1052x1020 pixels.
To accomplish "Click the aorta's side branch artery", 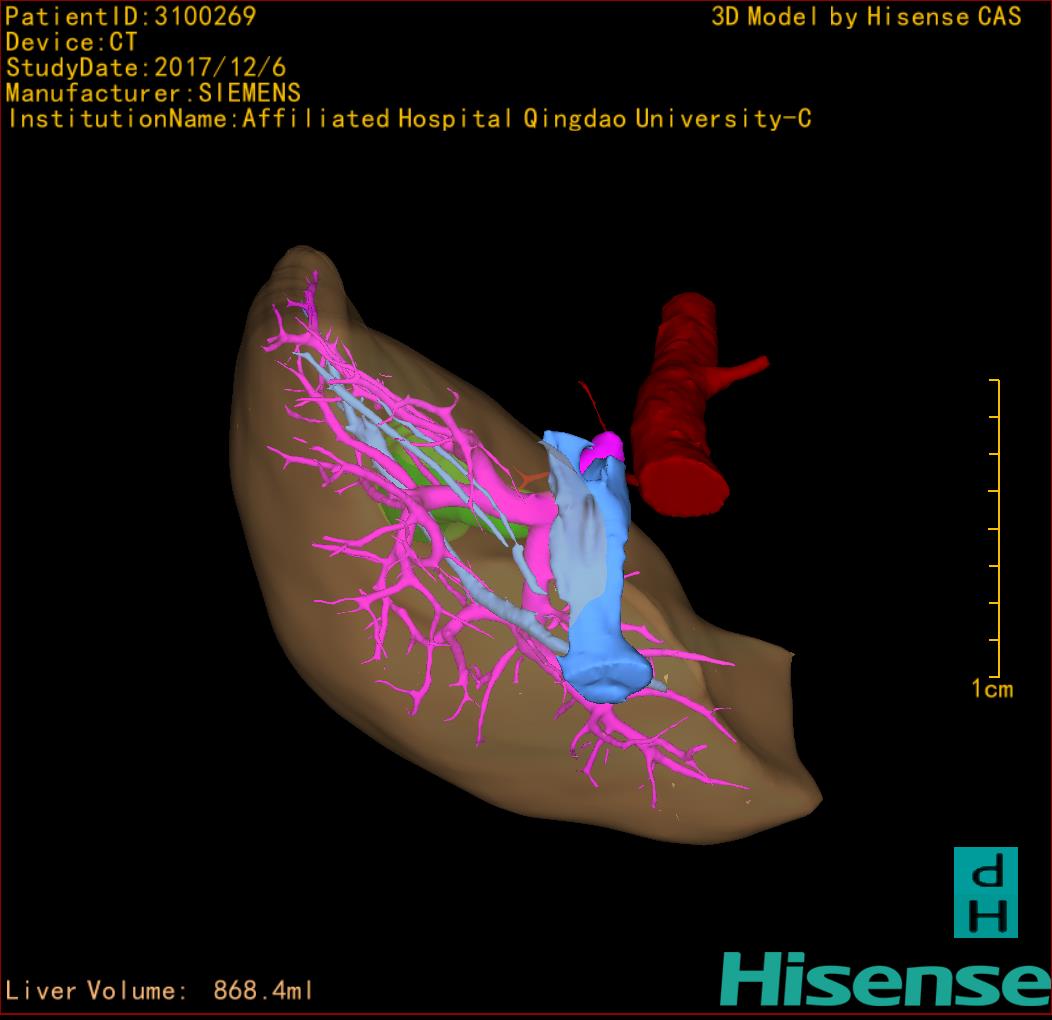I will 742,372.
